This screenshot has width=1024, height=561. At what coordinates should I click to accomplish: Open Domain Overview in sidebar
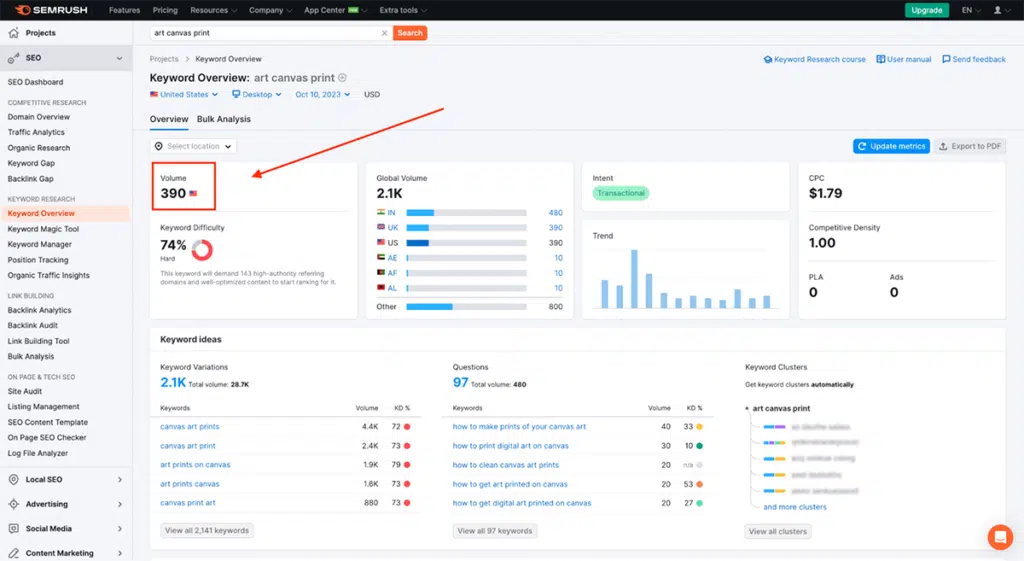39,117
